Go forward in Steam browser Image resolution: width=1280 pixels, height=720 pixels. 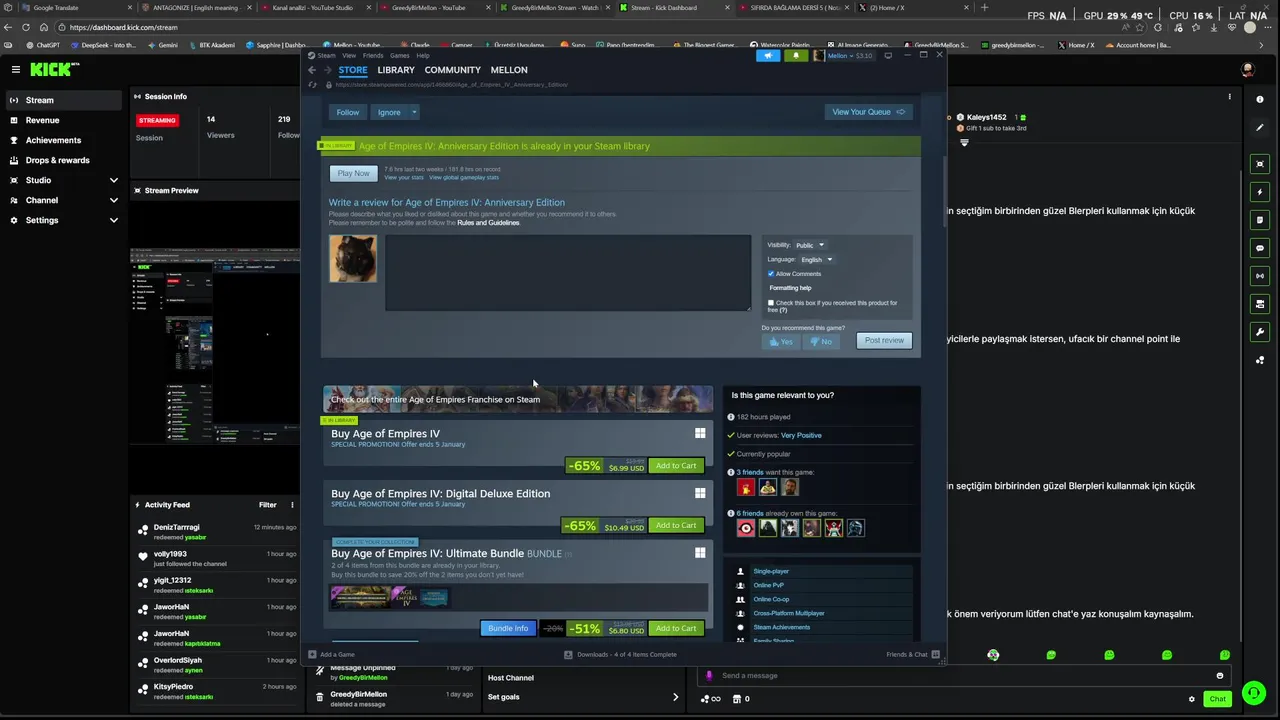(327, 70)
